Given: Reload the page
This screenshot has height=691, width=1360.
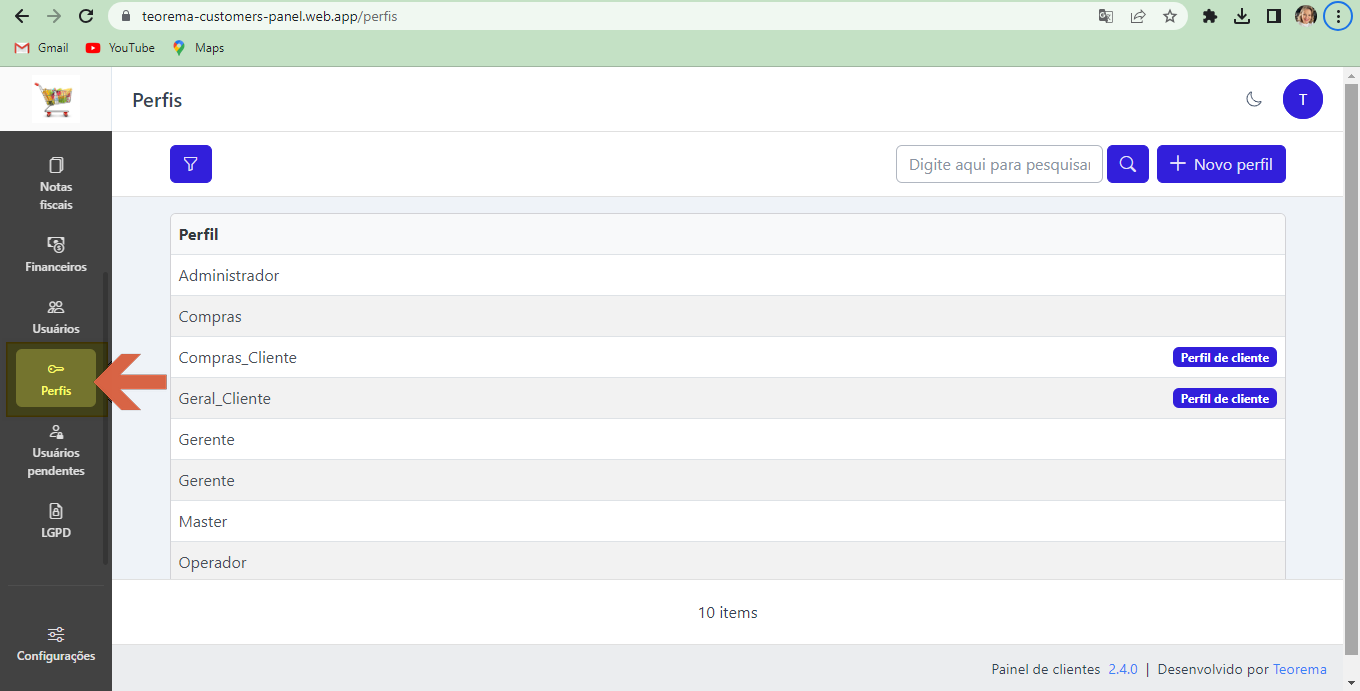Looking at the screenshot, I should point(86,16).
